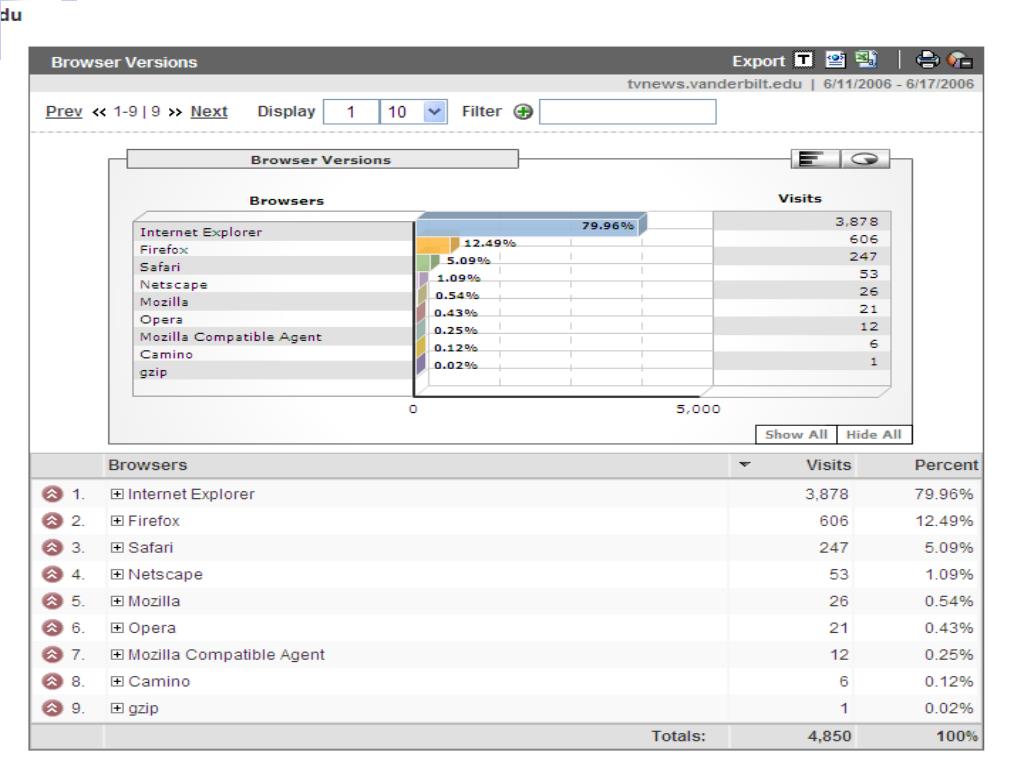This screenshot has height=768, width=1024.
Task: Click red icon next to Netscape row
Action: tap(52, 575)
